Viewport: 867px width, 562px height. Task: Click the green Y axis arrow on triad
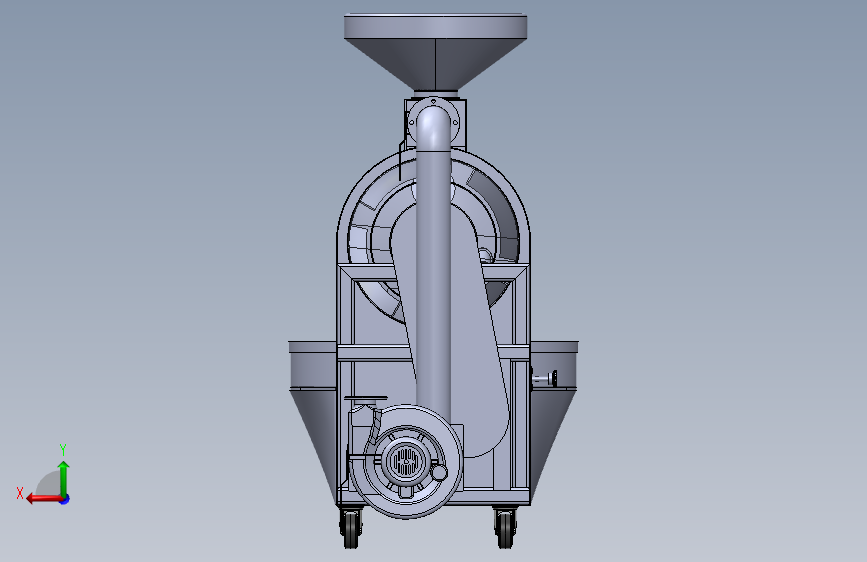click(x=64, y=478)
